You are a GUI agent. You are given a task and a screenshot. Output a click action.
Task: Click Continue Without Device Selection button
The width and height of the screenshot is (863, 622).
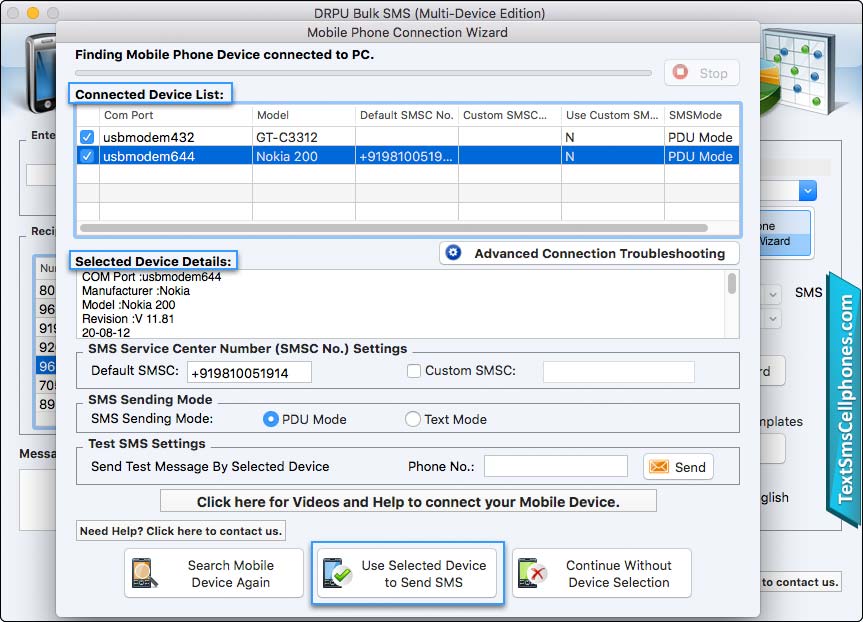point(602,573)
